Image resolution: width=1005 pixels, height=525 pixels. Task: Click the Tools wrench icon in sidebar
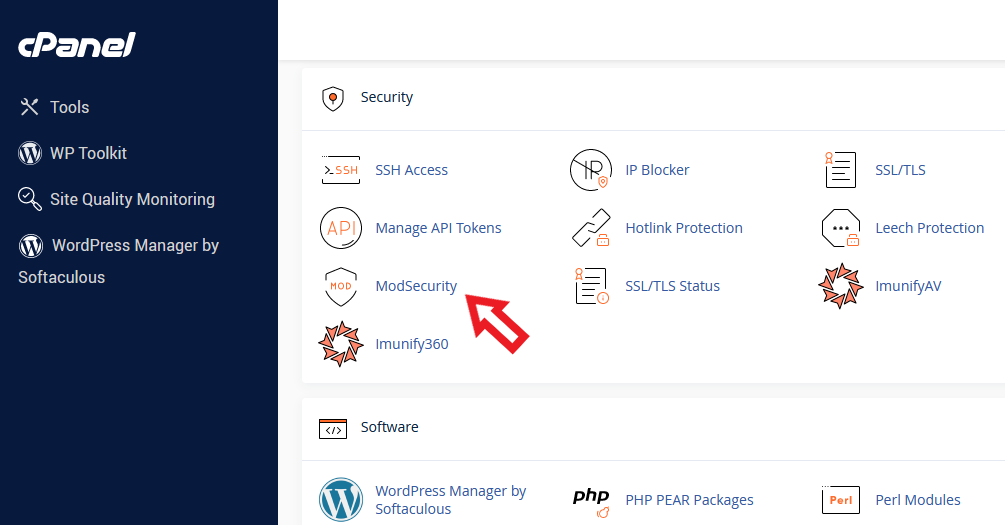tap(29, 107)
